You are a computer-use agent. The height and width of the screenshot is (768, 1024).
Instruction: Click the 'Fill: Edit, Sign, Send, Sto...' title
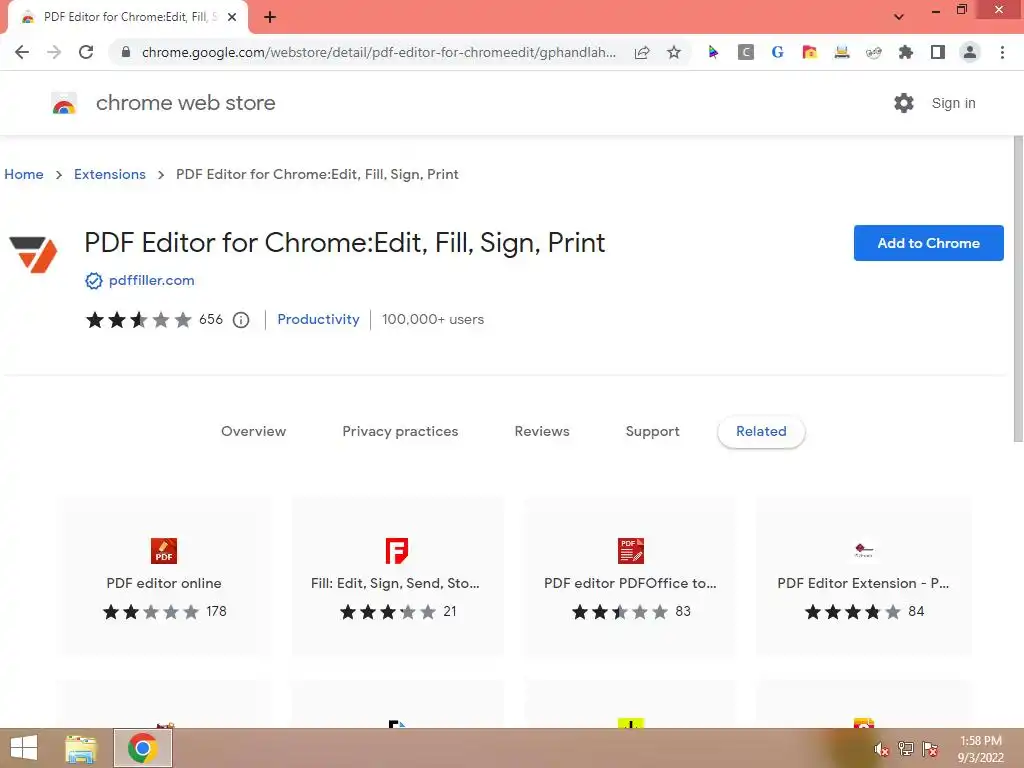pos(395,583)
